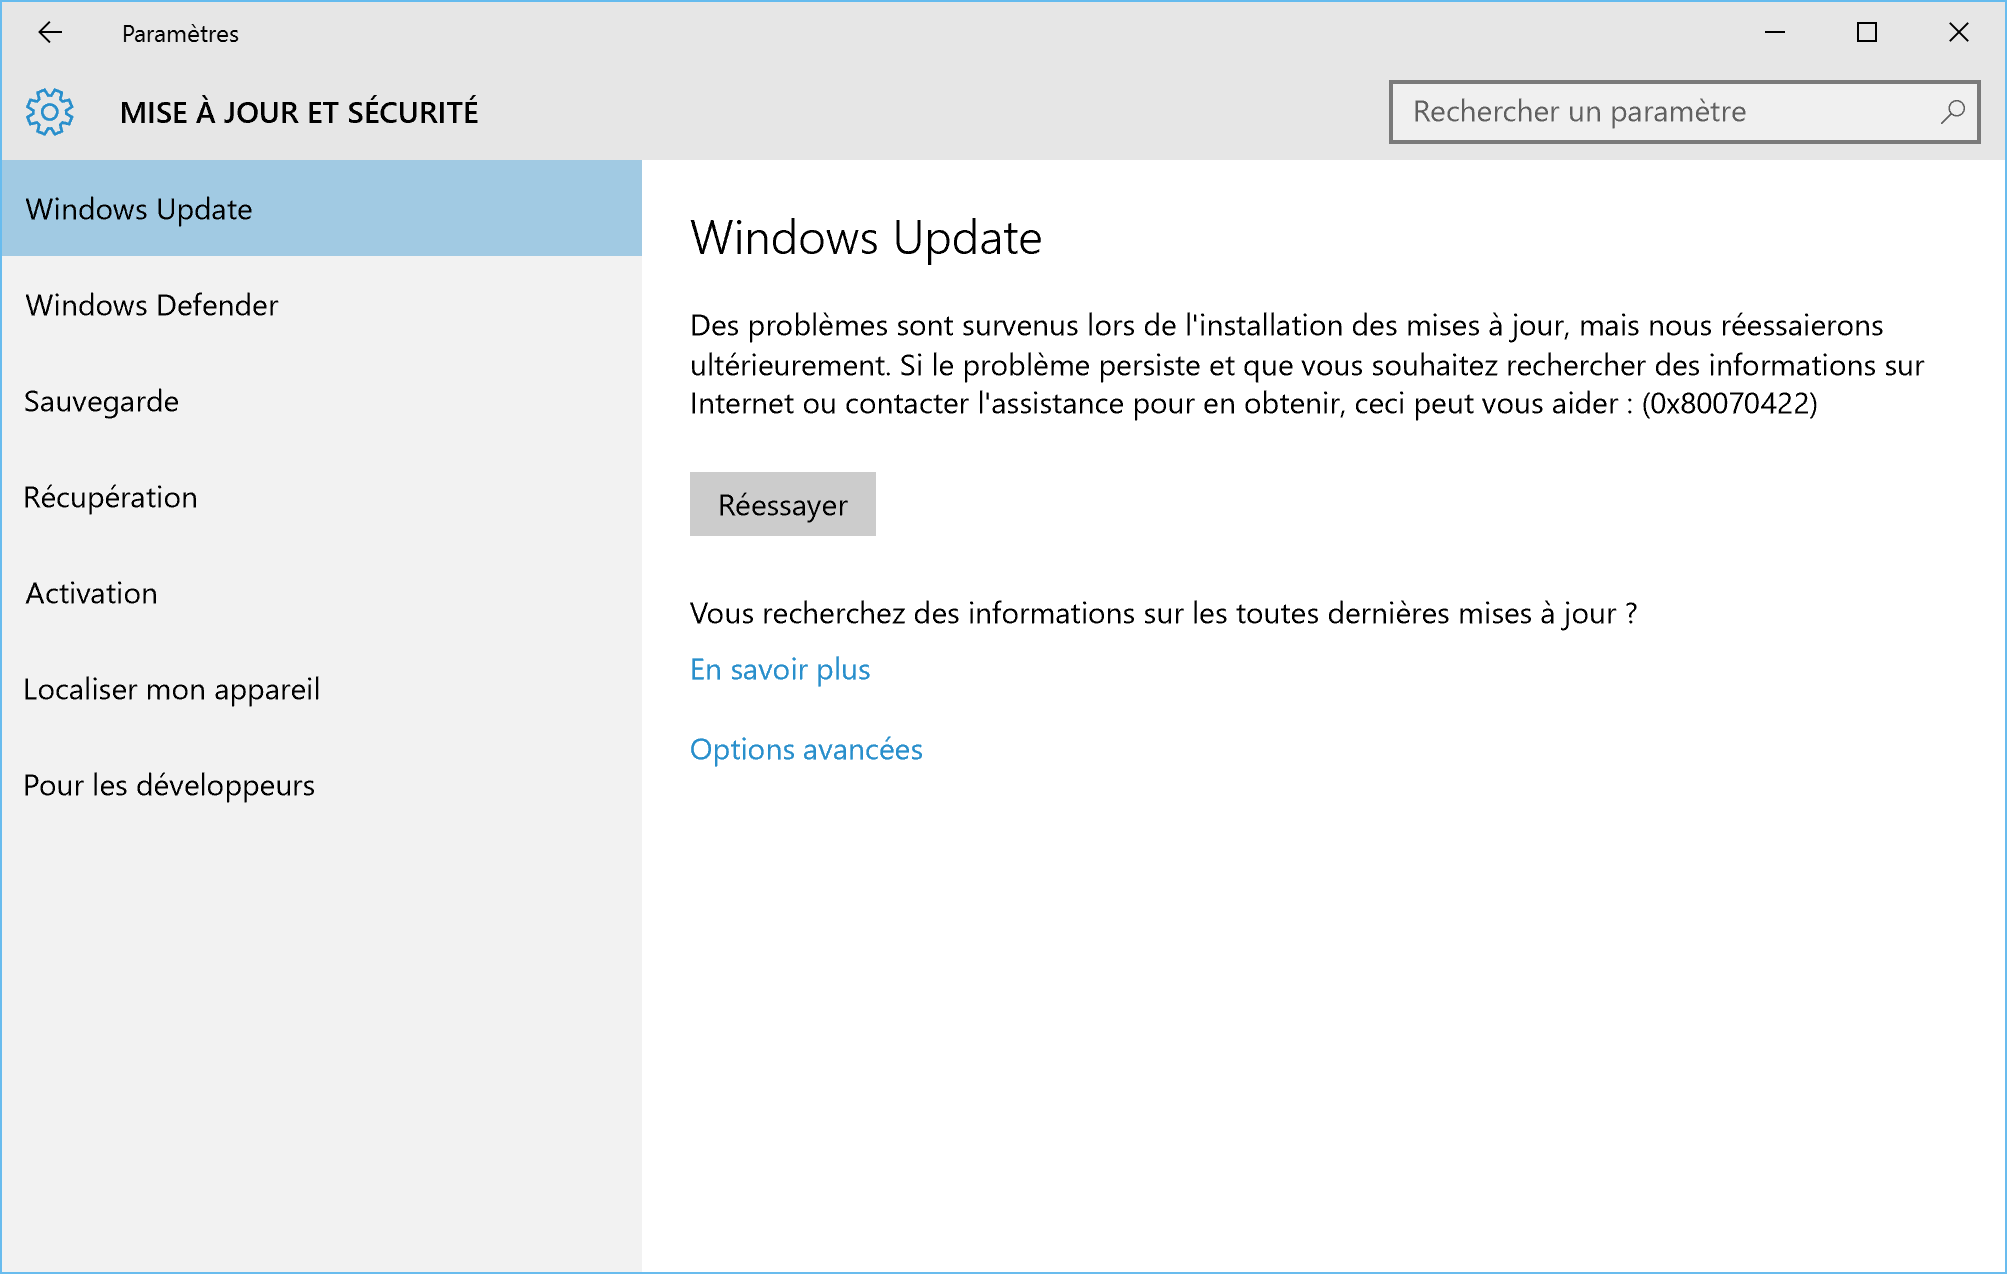
Task: Close the Paramètres window
Action: [x=1959, y=33]
